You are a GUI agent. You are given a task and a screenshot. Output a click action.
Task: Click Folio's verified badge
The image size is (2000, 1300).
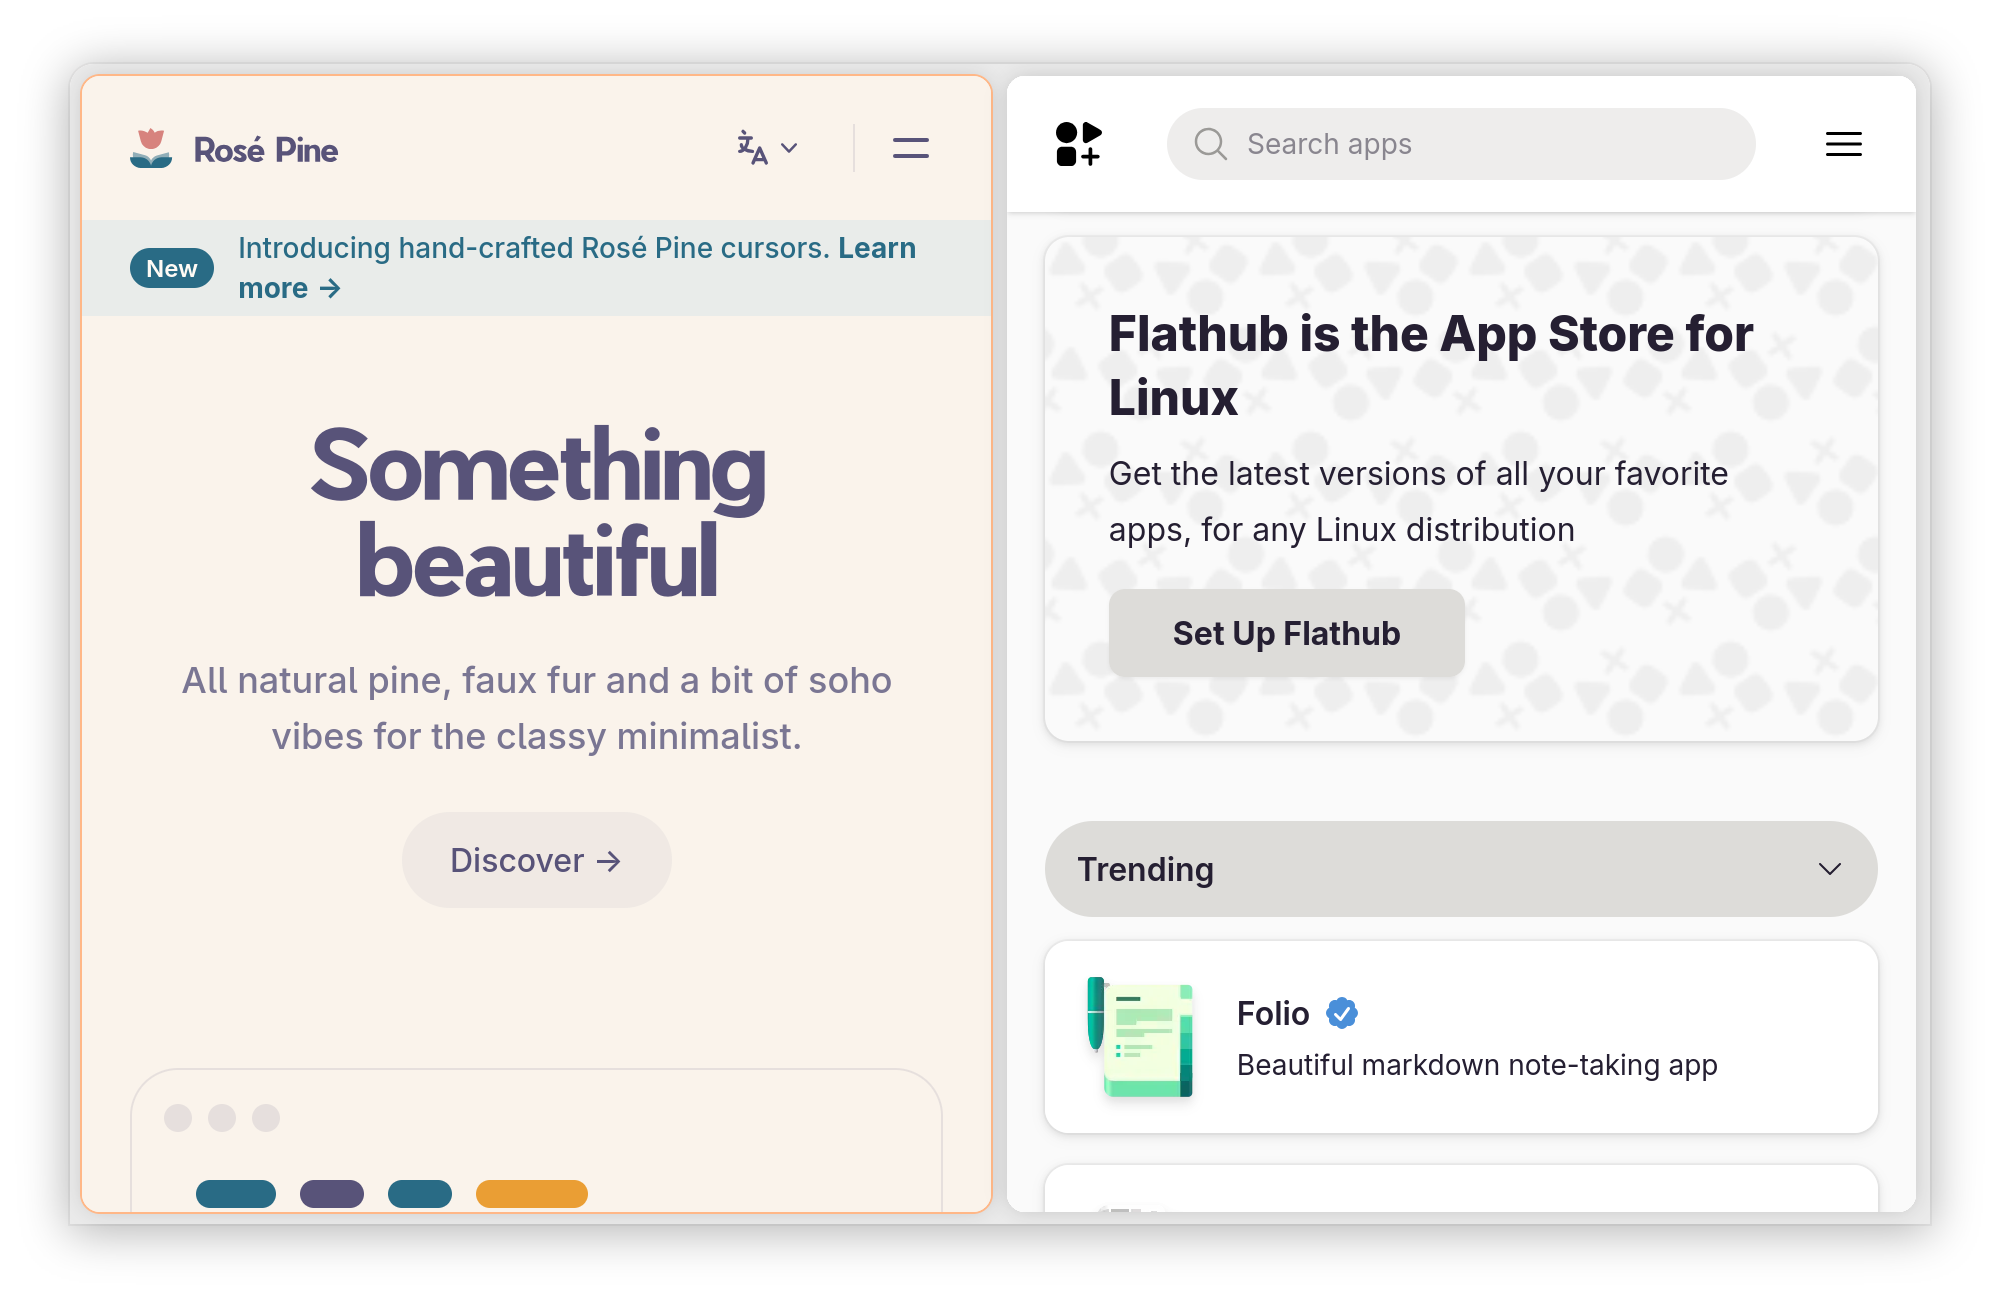click(x=1341, y=1013)
